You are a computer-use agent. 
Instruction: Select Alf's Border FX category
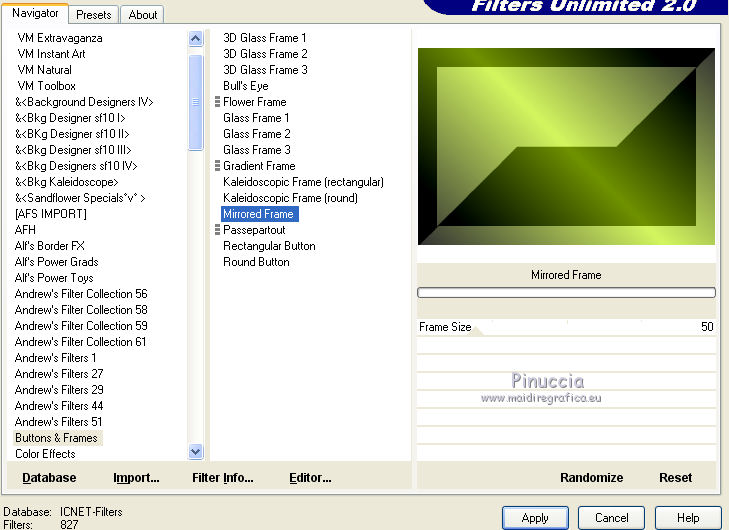click(x=50, y=246)
